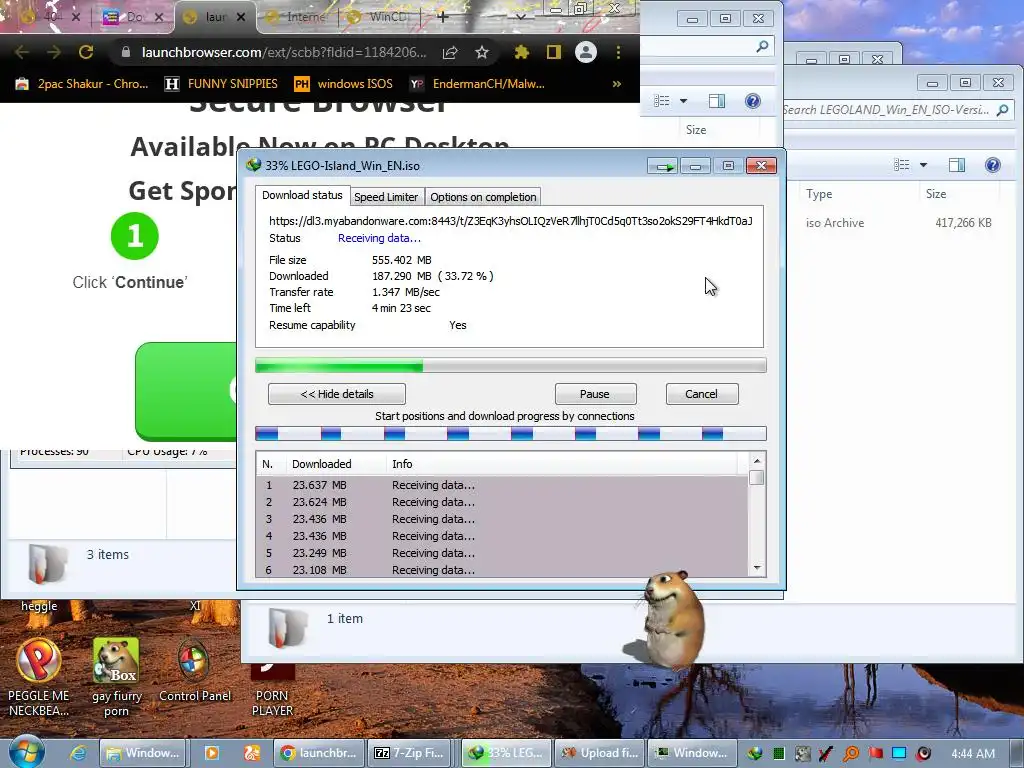The image size is (1024, 768).
Task: Open Chrome profile avatar
Action: pyautogui.click(x=586, y=52)
